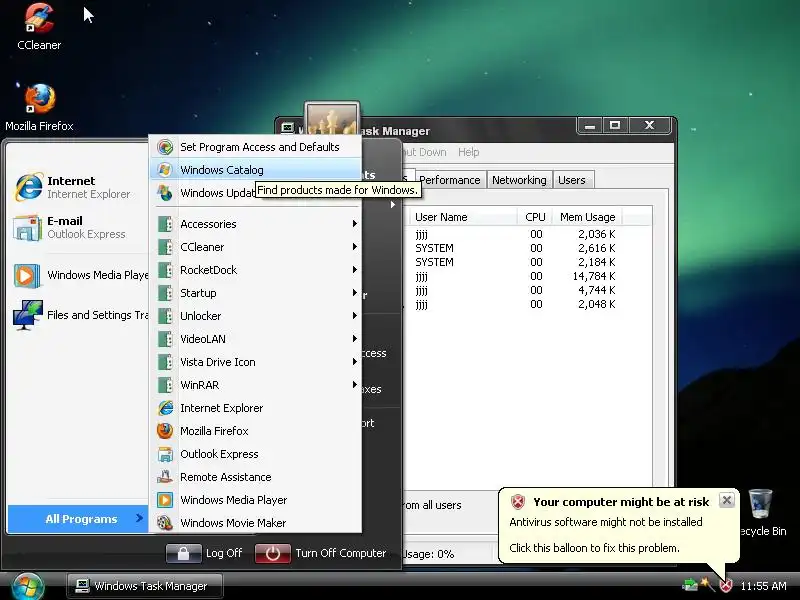800x600 pixels.
Task: Click the VideoLAN folder icon
Action: (x=164, y=339)
